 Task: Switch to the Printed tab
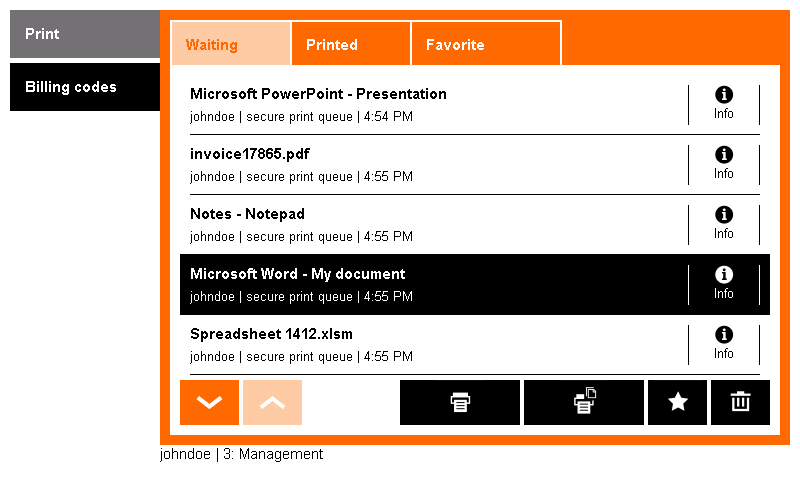tap(351, 44)
